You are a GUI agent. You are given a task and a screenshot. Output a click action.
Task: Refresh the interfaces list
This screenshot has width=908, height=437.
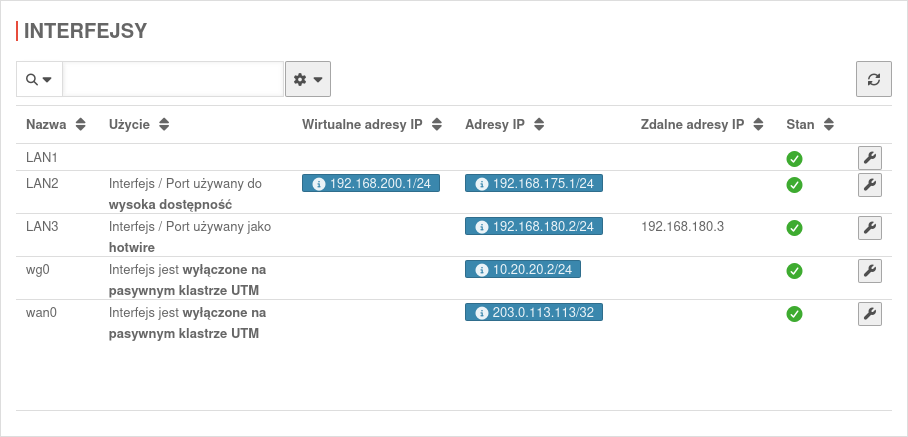coord(874,79)
